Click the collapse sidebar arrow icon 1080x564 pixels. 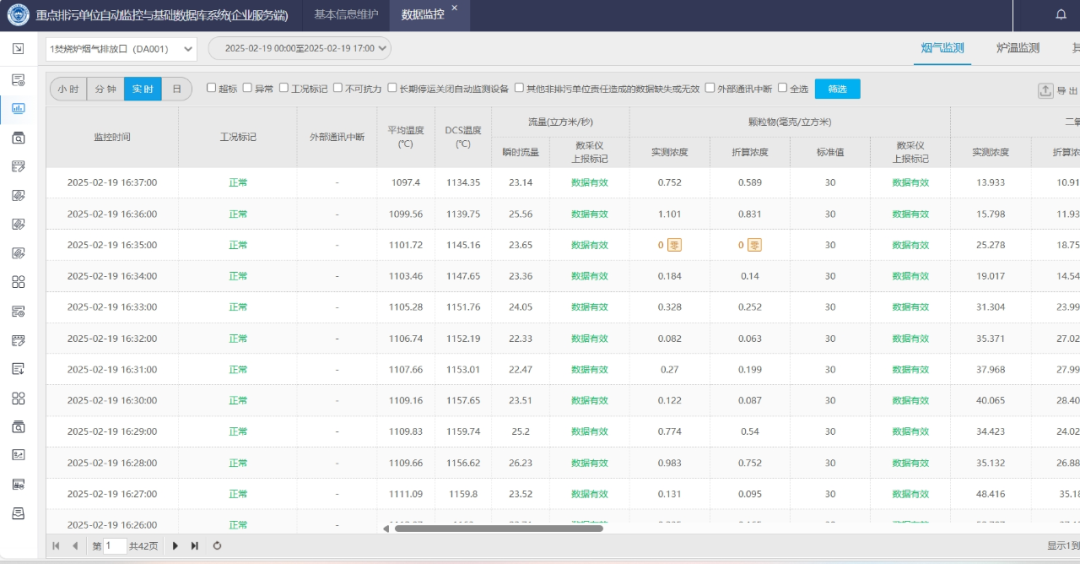(x=18, y=48)
